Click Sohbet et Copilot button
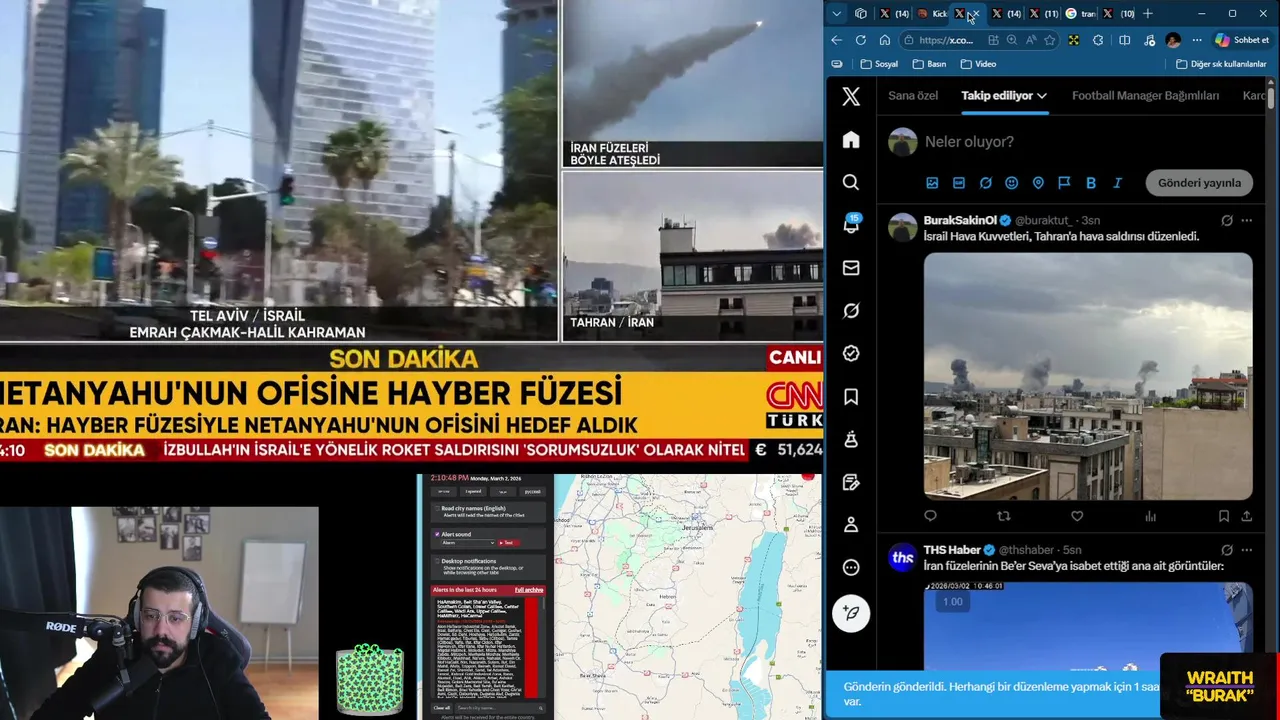This screenshot has height=720, width=1280. (1241, 40)
